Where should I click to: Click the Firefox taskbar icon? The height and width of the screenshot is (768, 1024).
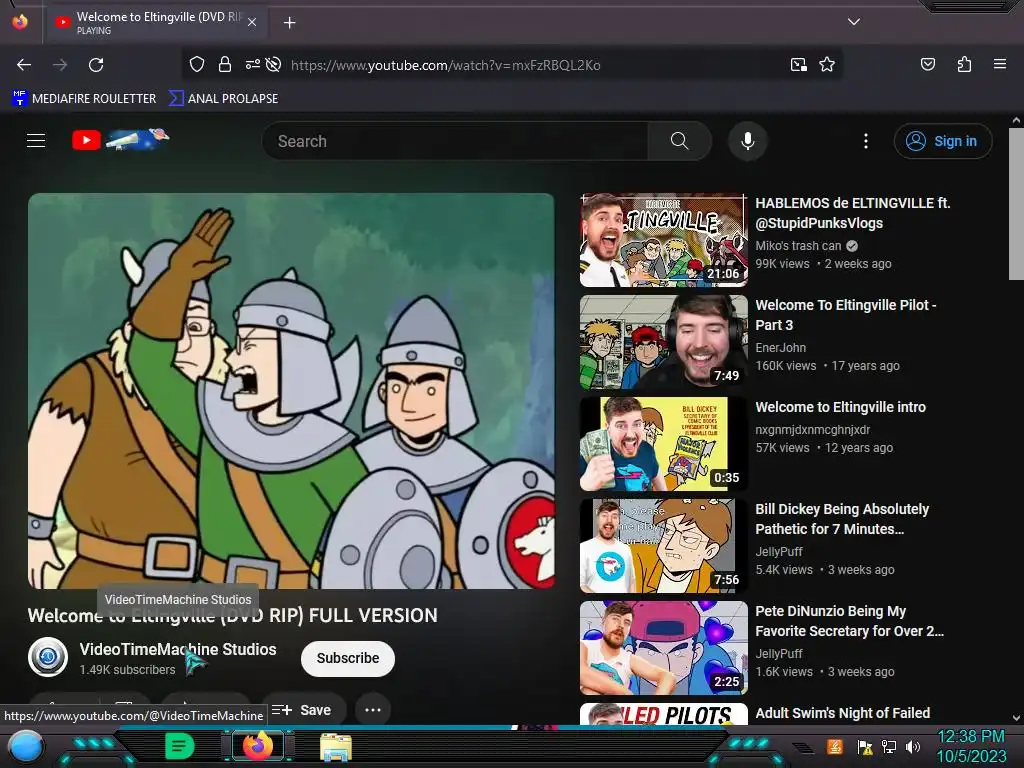pos(258,746)
